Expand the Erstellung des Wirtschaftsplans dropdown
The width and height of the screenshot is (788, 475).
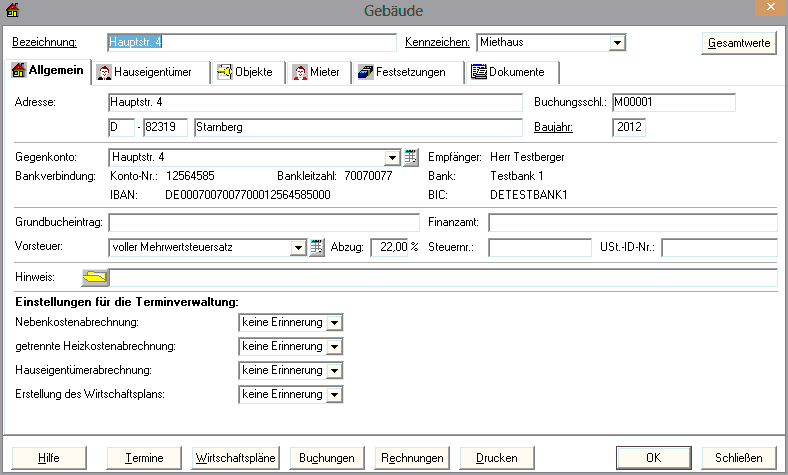335,395
